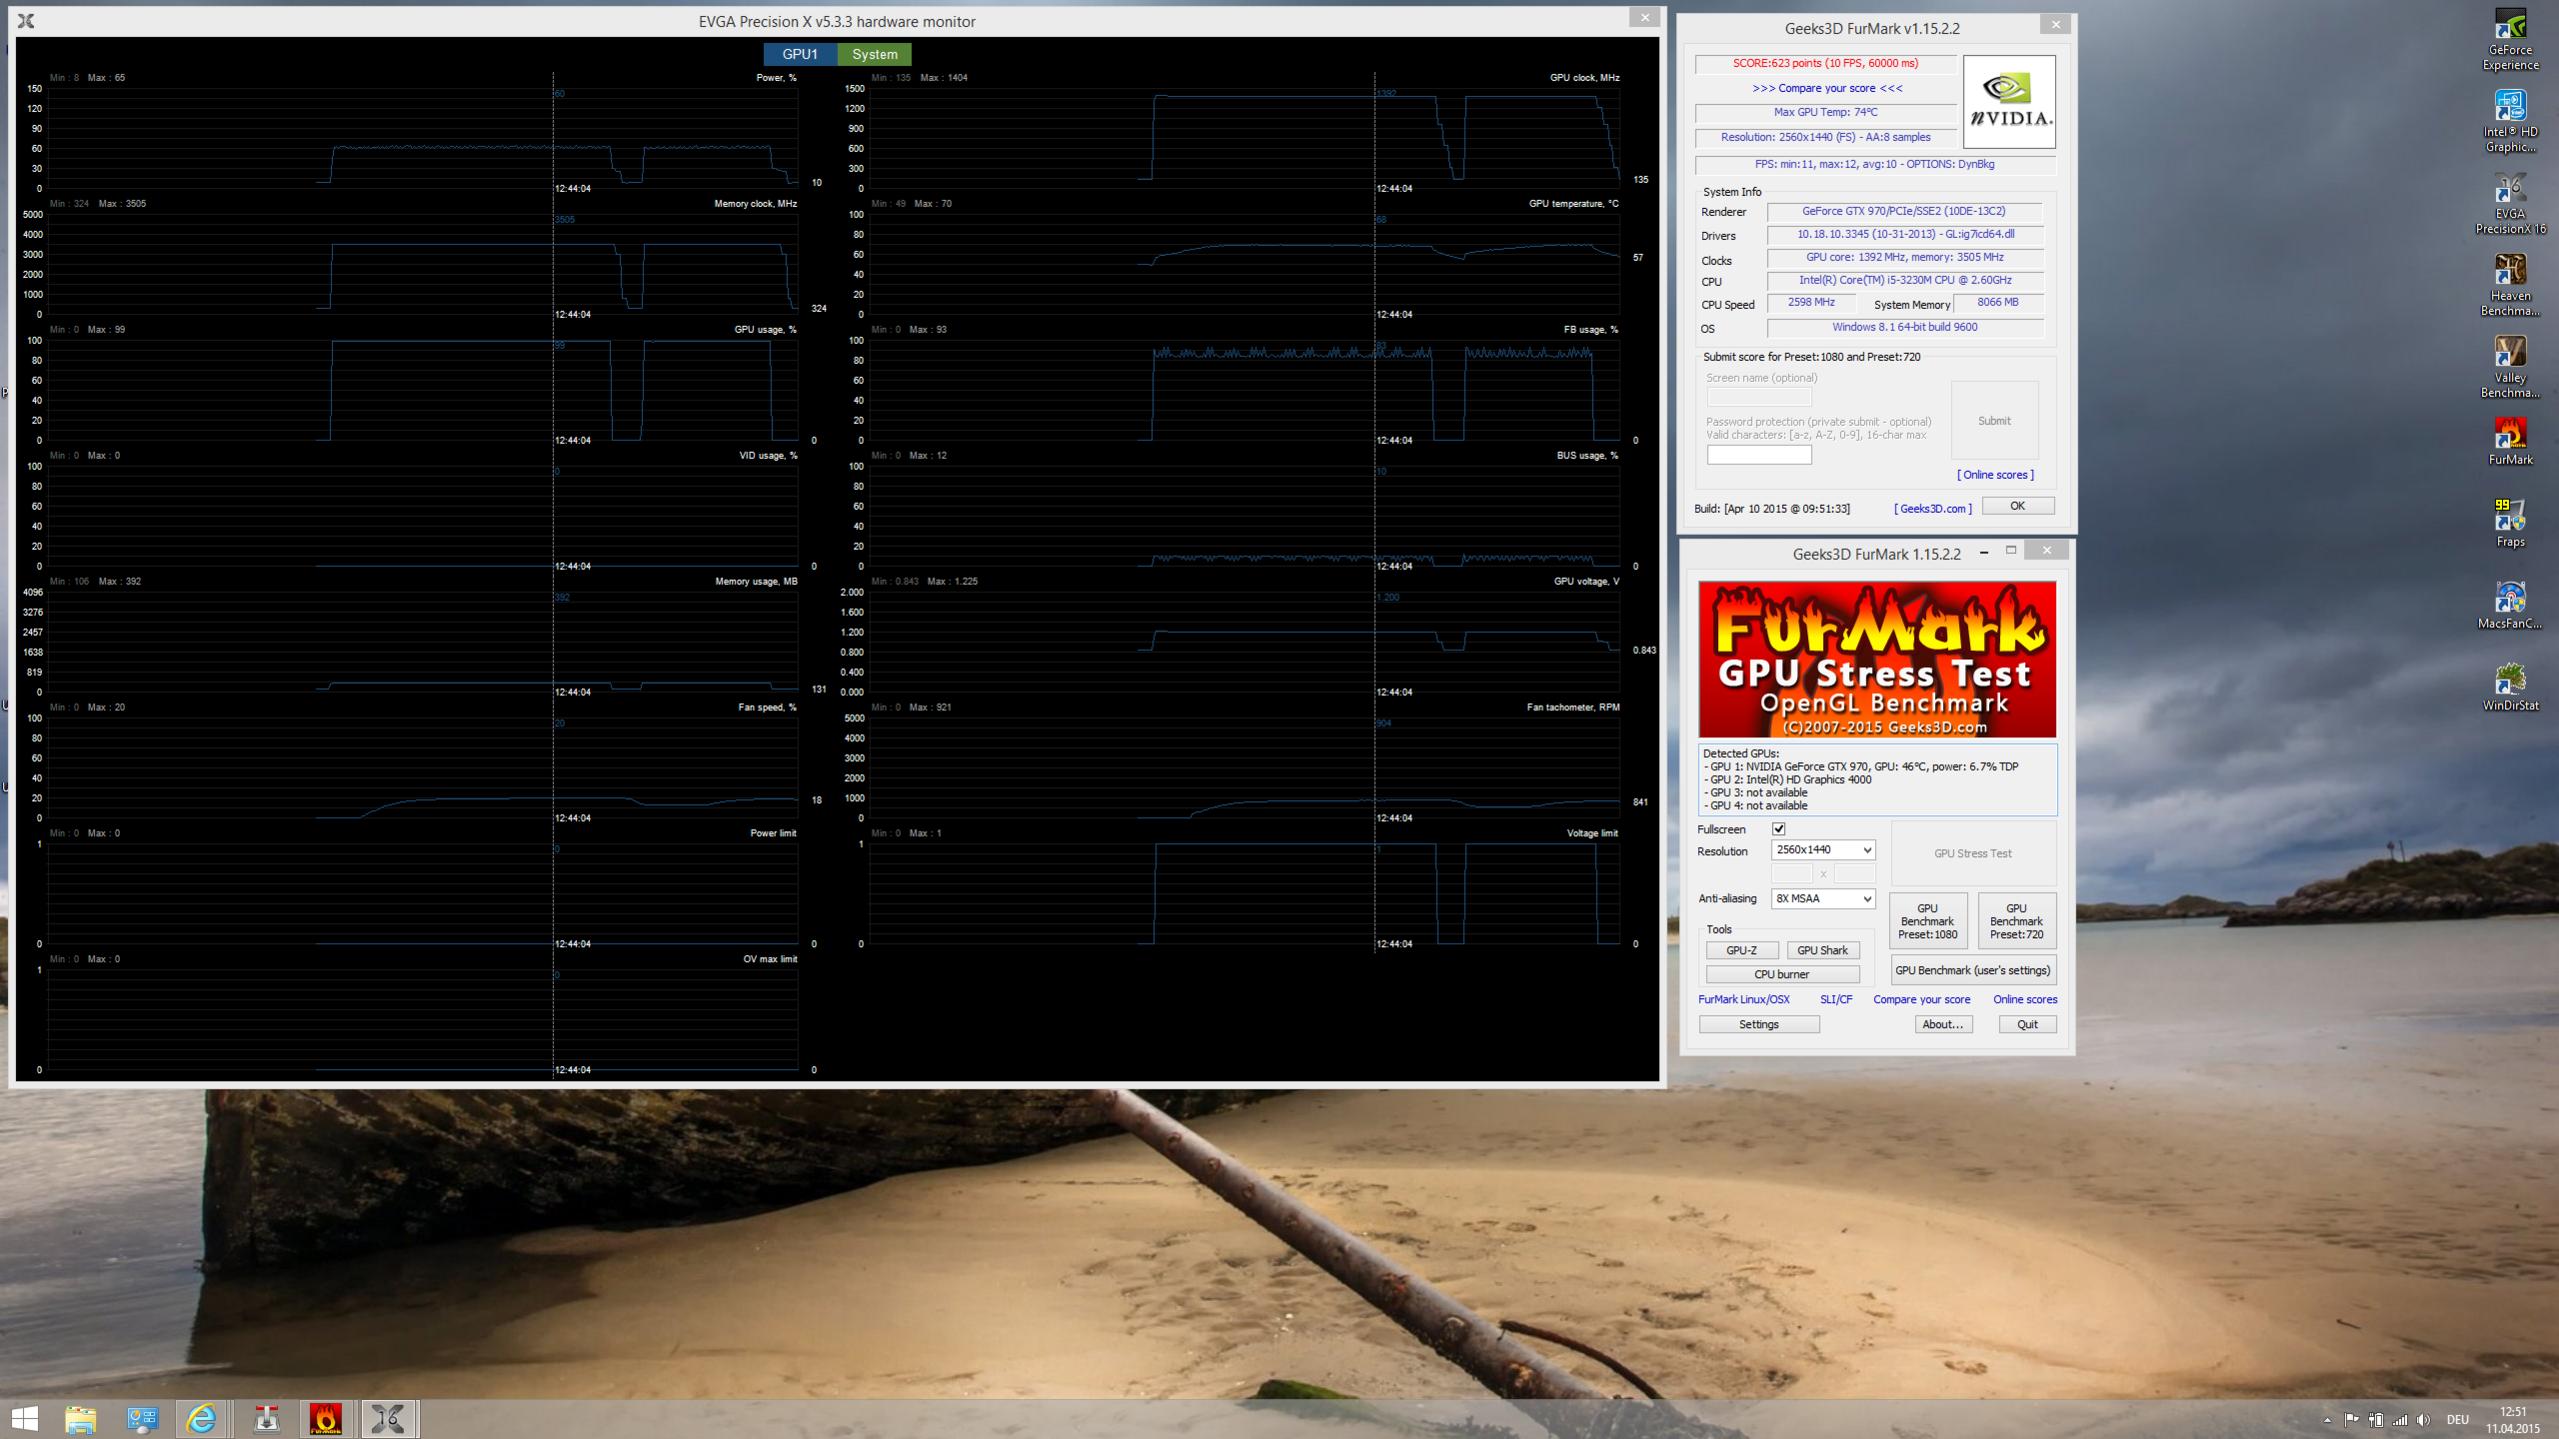Click FurMark icon in taskbar

[x=325, y=1418]
